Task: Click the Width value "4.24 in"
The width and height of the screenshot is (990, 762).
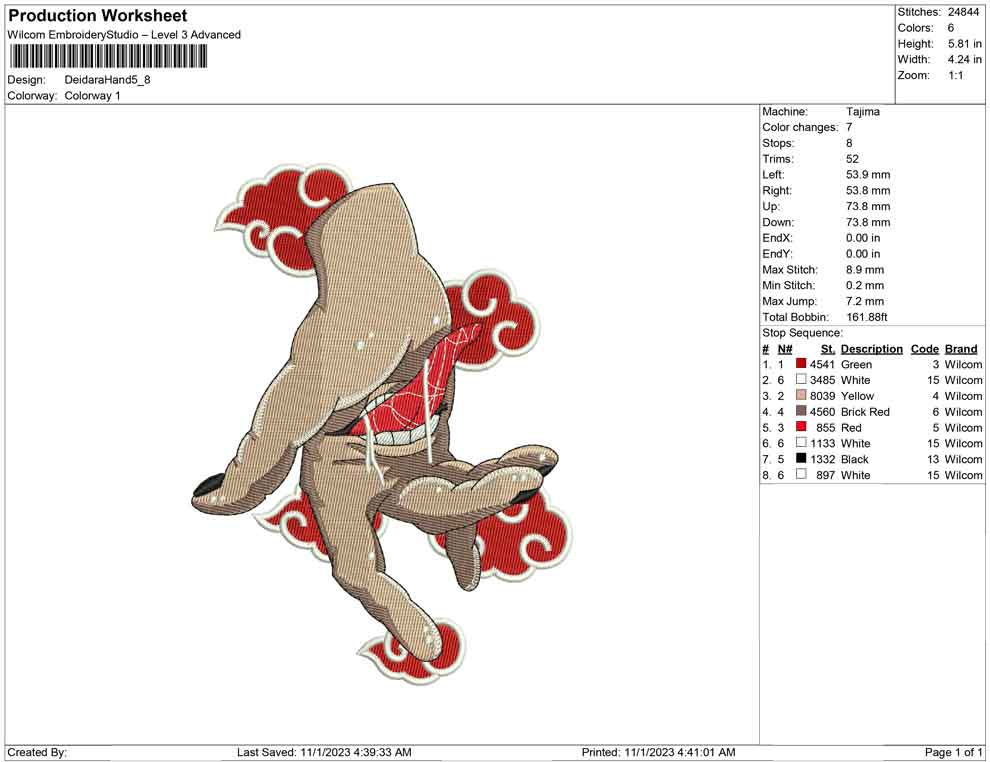Action: click(x=965, y=59)
